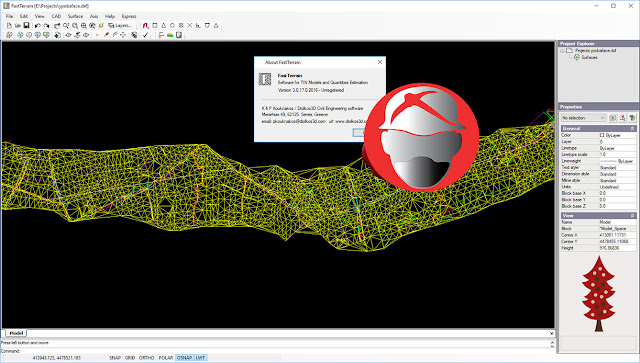Open the Axis menu
This screenshot has width=640, height=363.
pyautogui.click(x=94, y=16)
